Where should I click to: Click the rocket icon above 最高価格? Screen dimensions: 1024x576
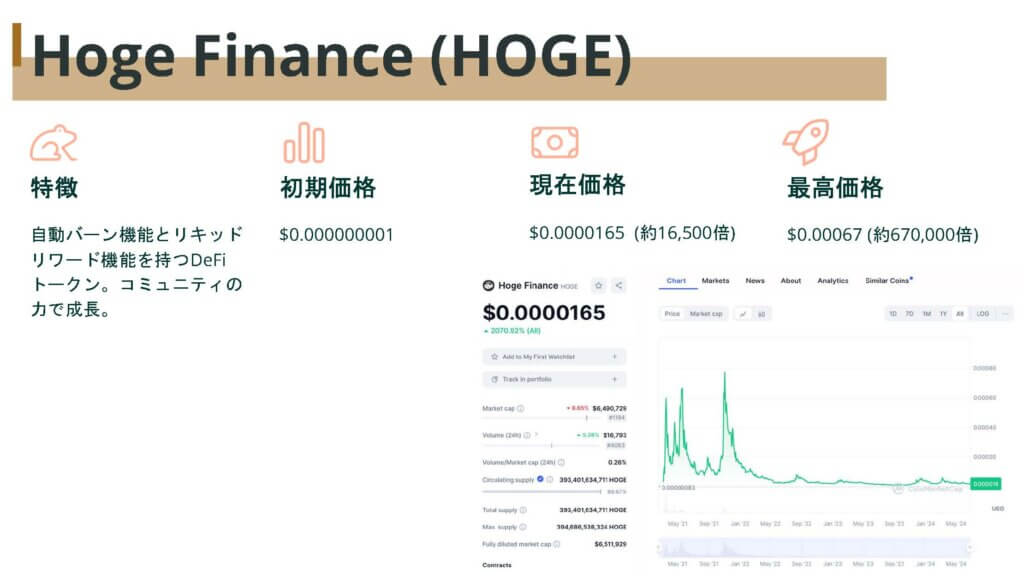(807, 141)
